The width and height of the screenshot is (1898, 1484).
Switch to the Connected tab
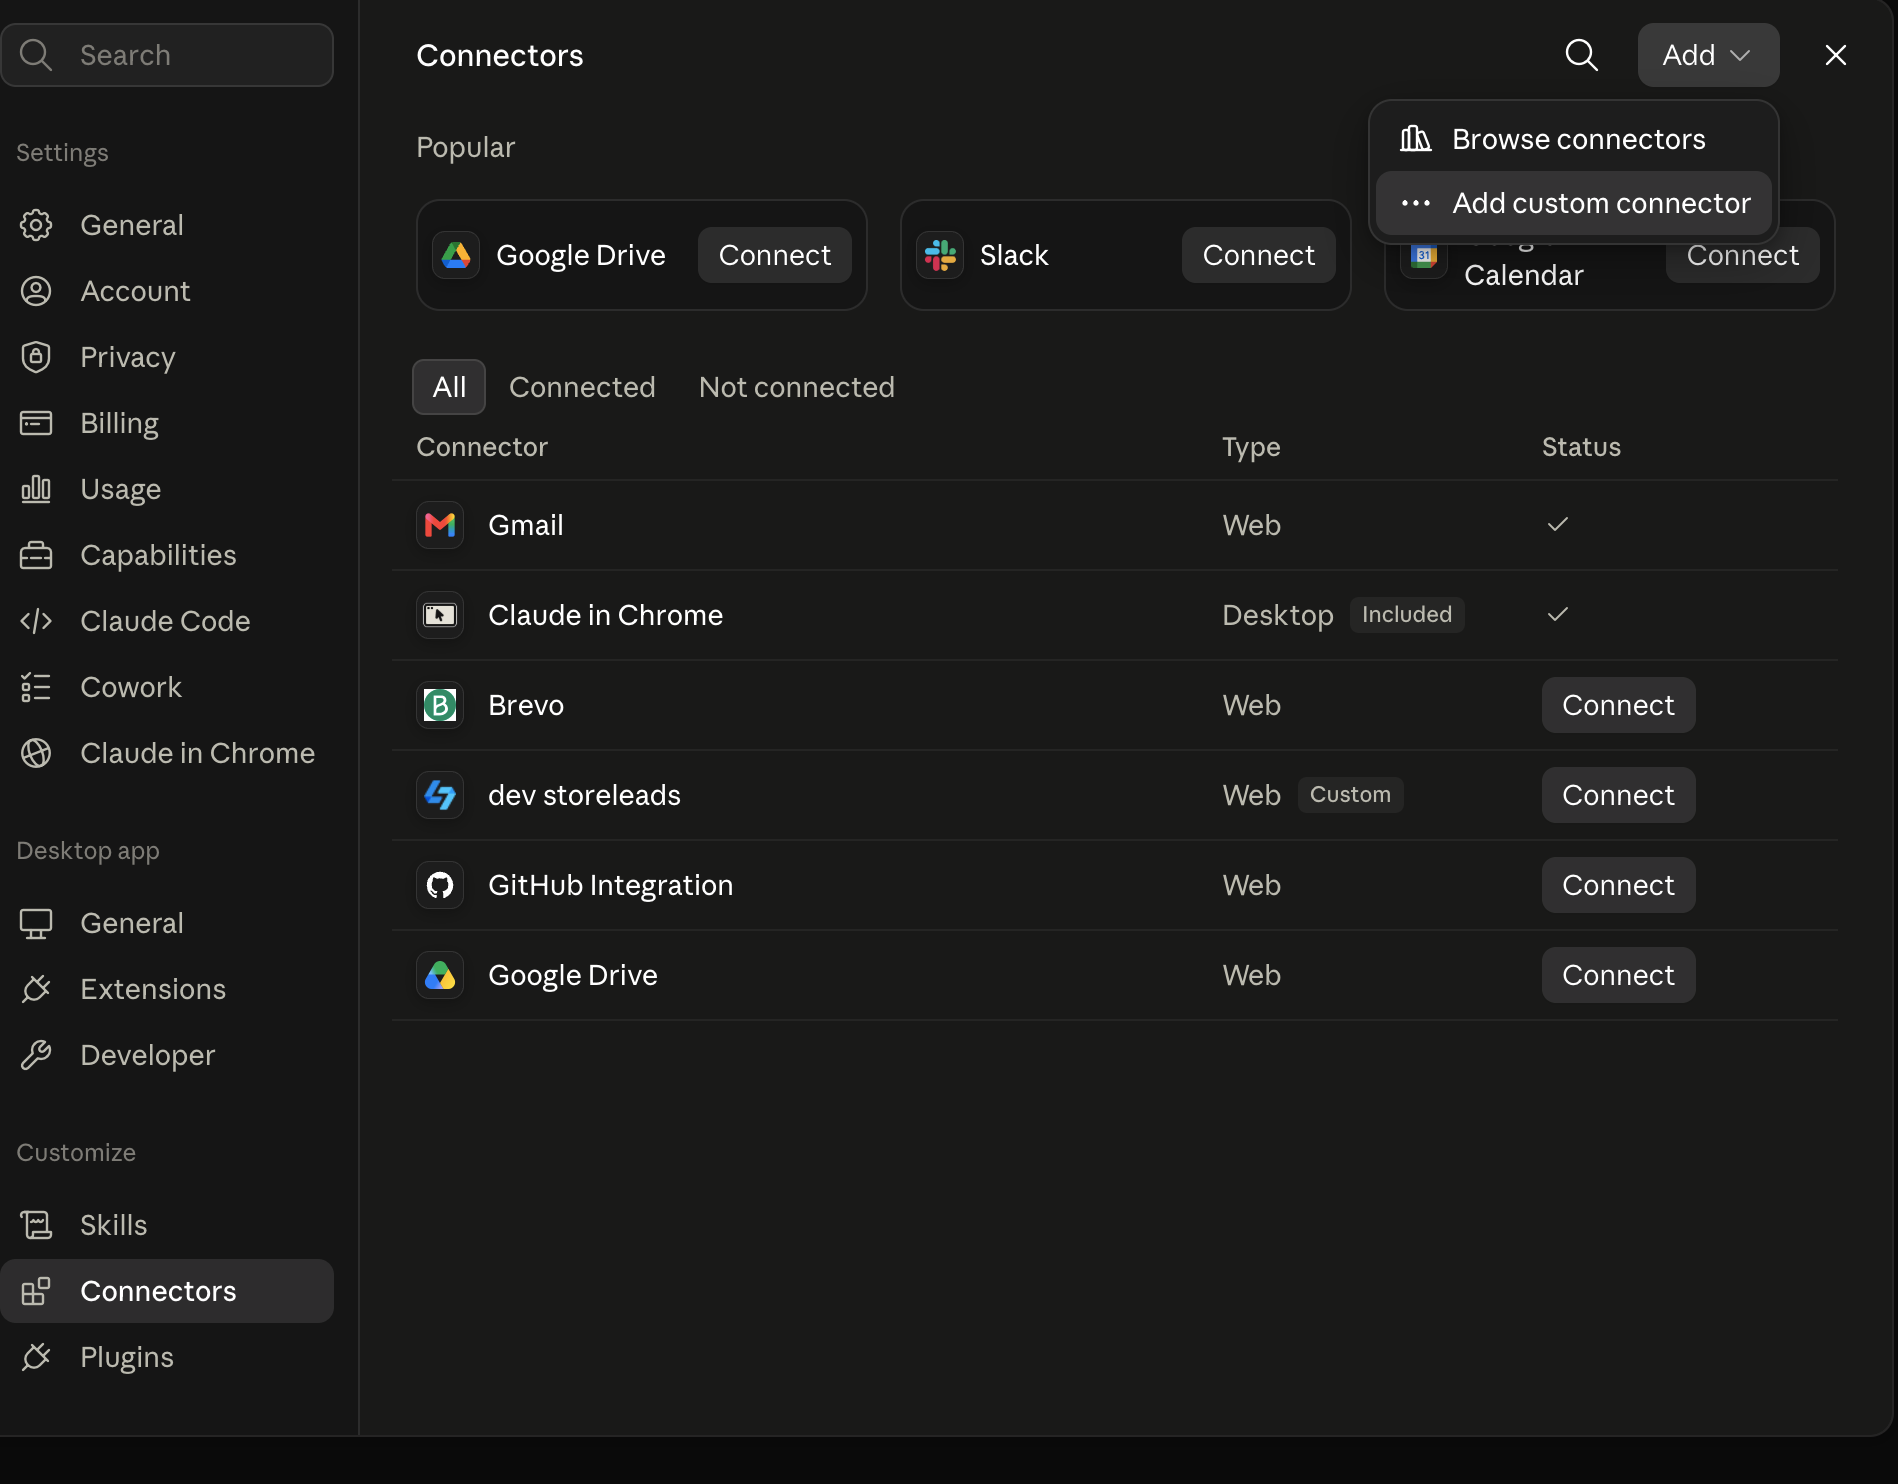[582, 387]
